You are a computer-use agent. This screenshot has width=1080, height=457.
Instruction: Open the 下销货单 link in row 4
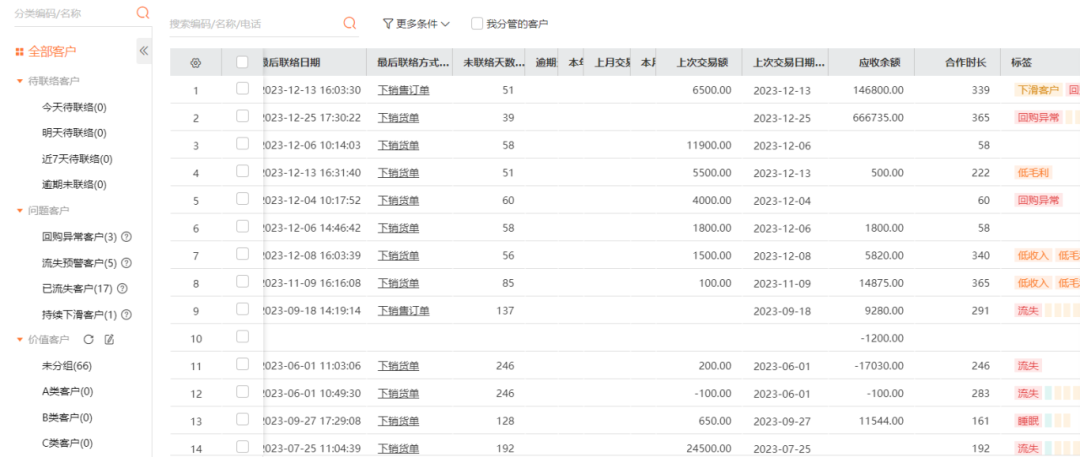[x=398, y=173]
